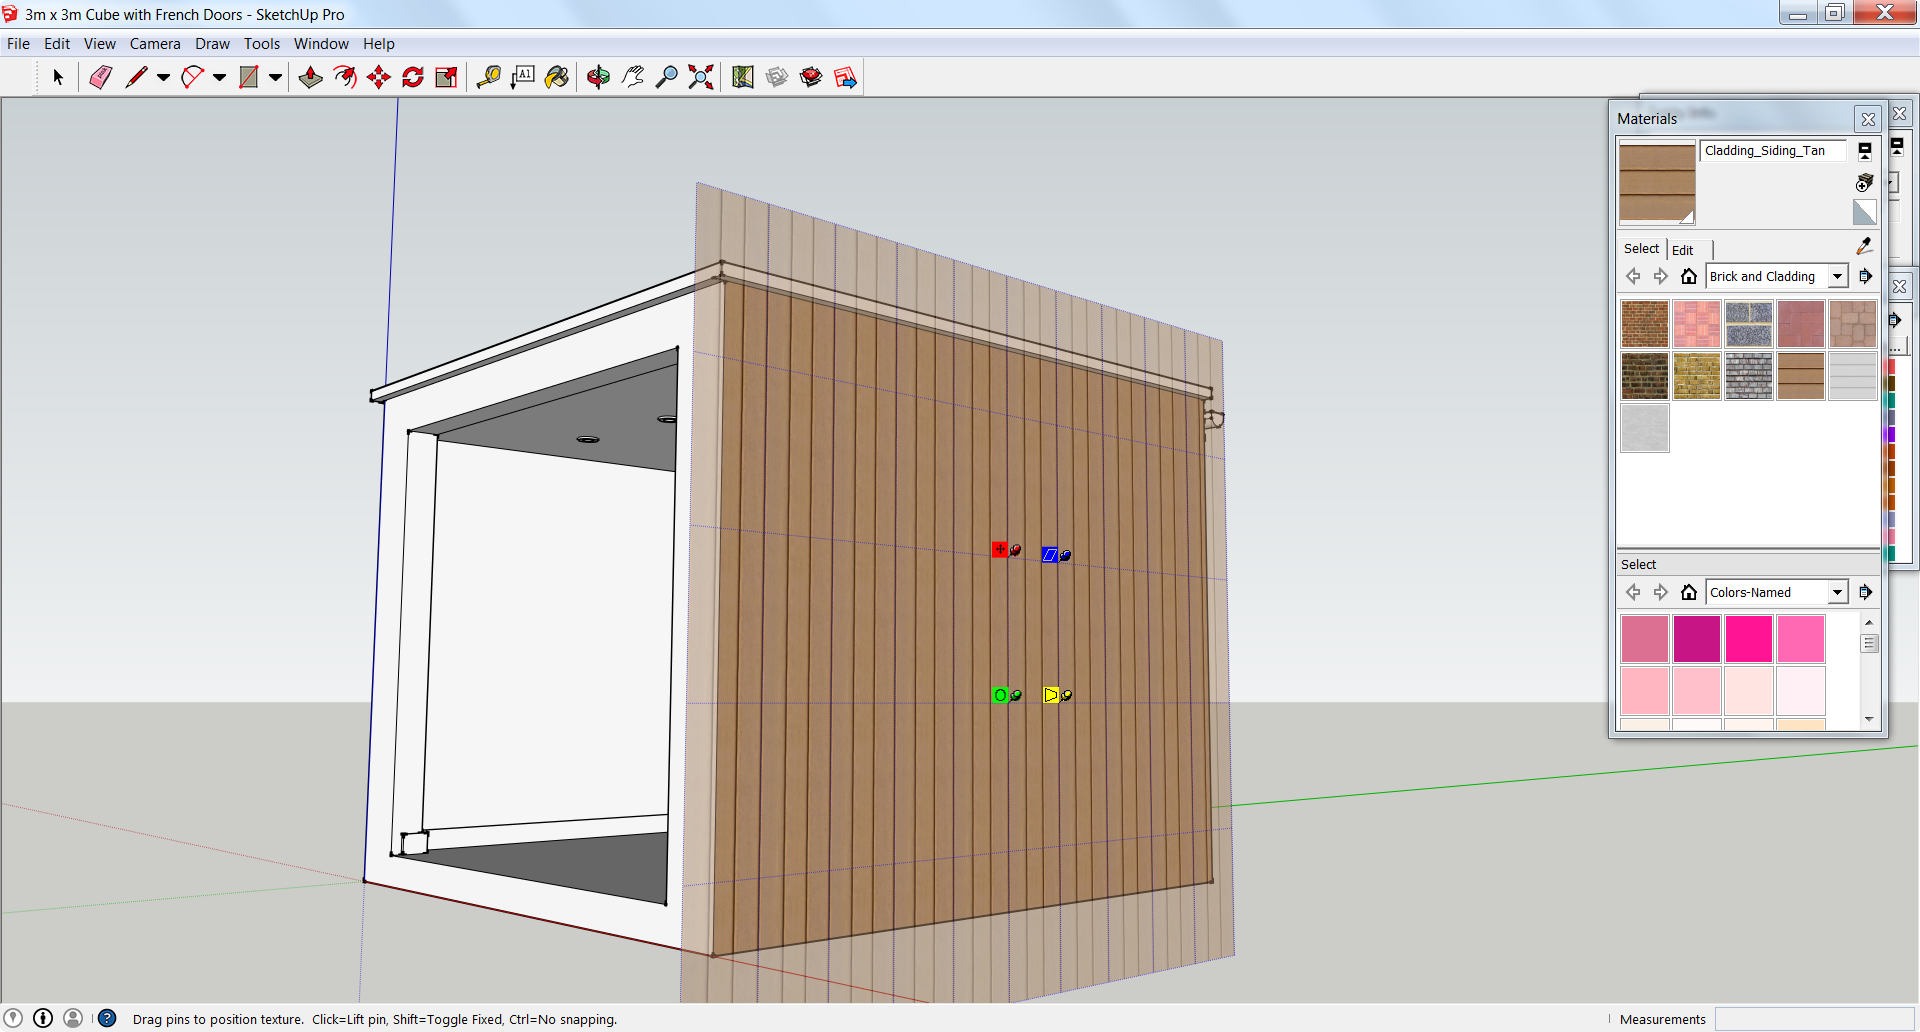Pick the Tape Measure tool
1920x1032 pixels.
(488, 77)
